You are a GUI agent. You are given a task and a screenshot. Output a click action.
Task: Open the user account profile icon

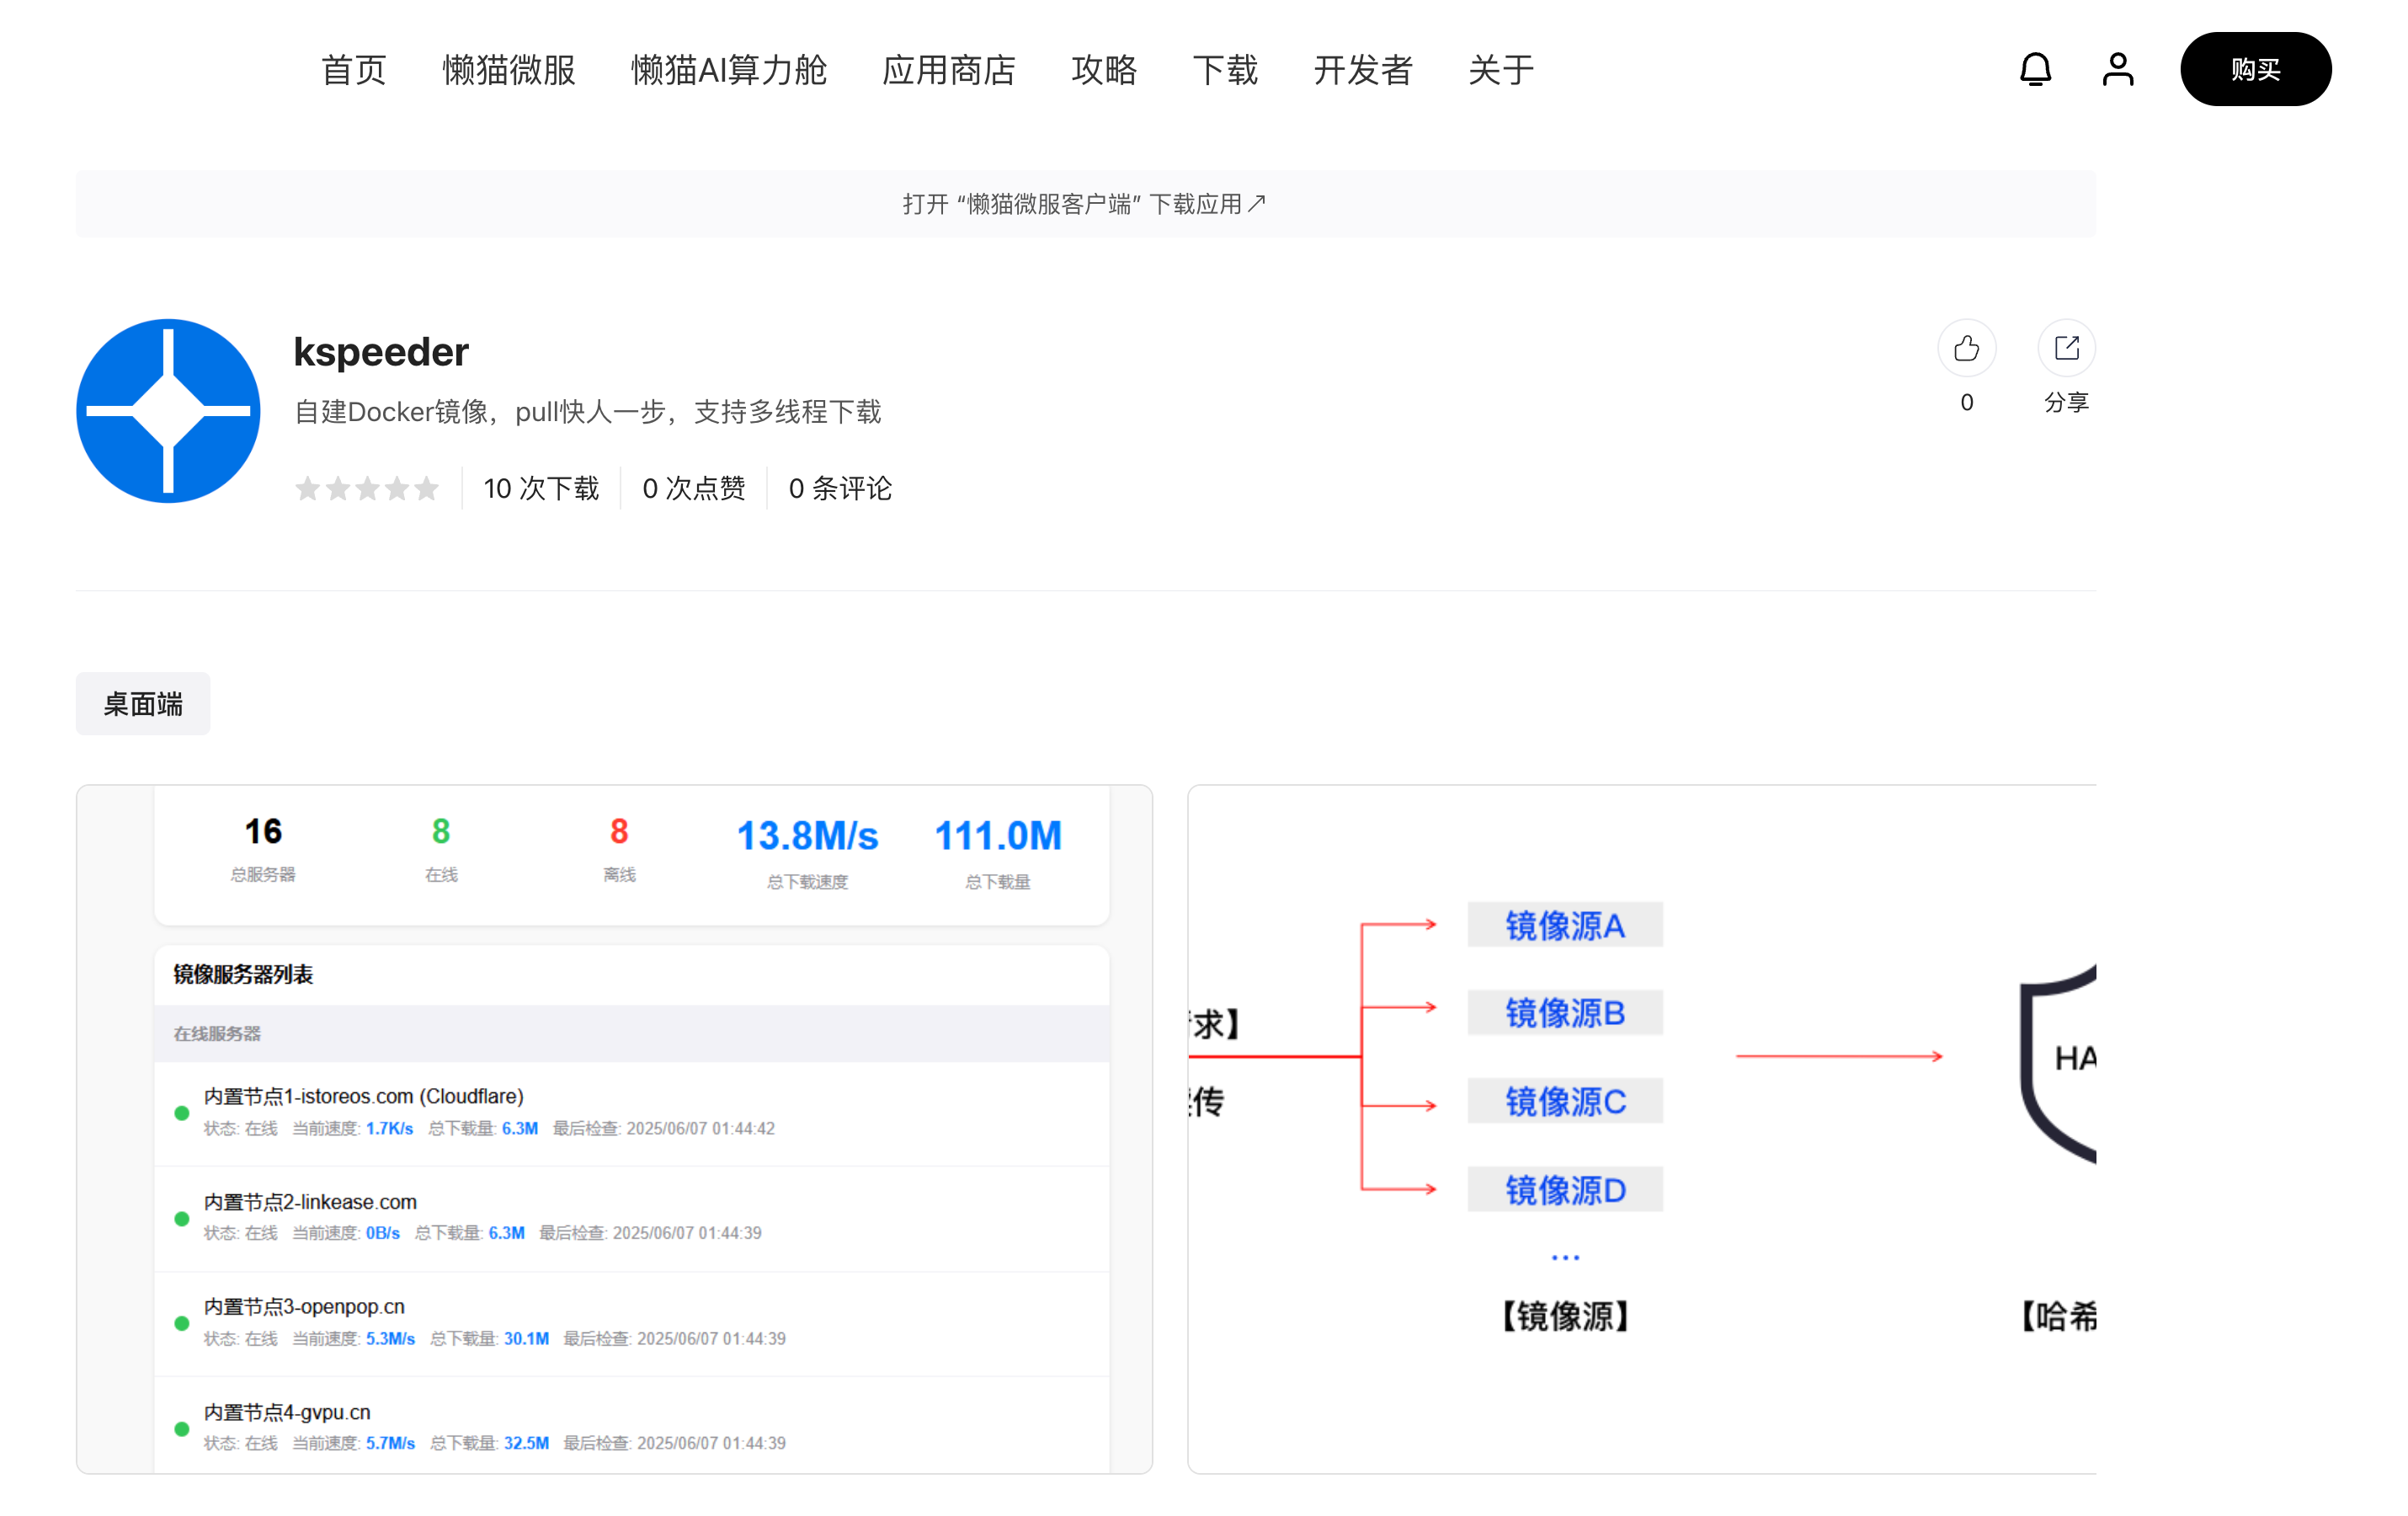(2117, 70)
